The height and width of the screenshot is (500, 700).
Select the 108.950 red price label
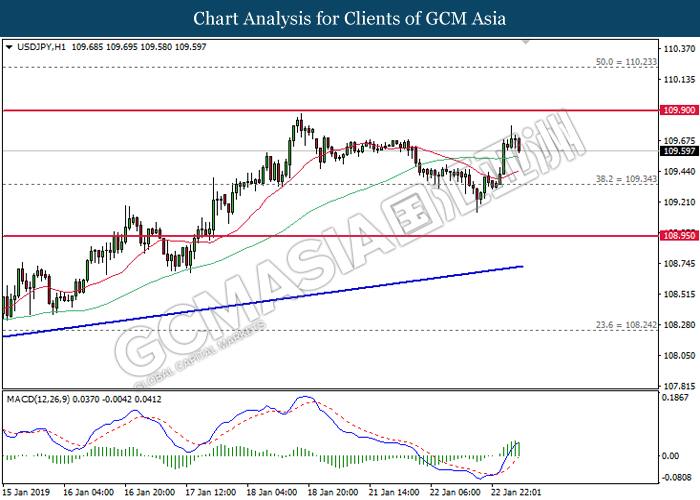pos(679,236)
